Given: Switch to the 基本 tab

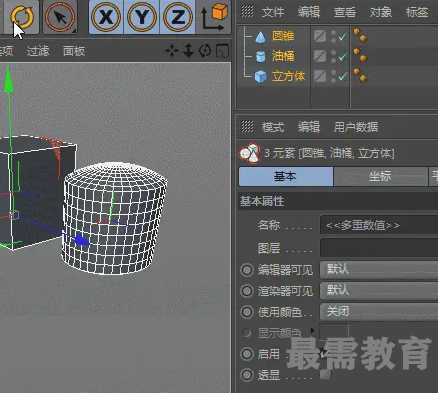Looking at the screenshot, I should tap(286, 176).
